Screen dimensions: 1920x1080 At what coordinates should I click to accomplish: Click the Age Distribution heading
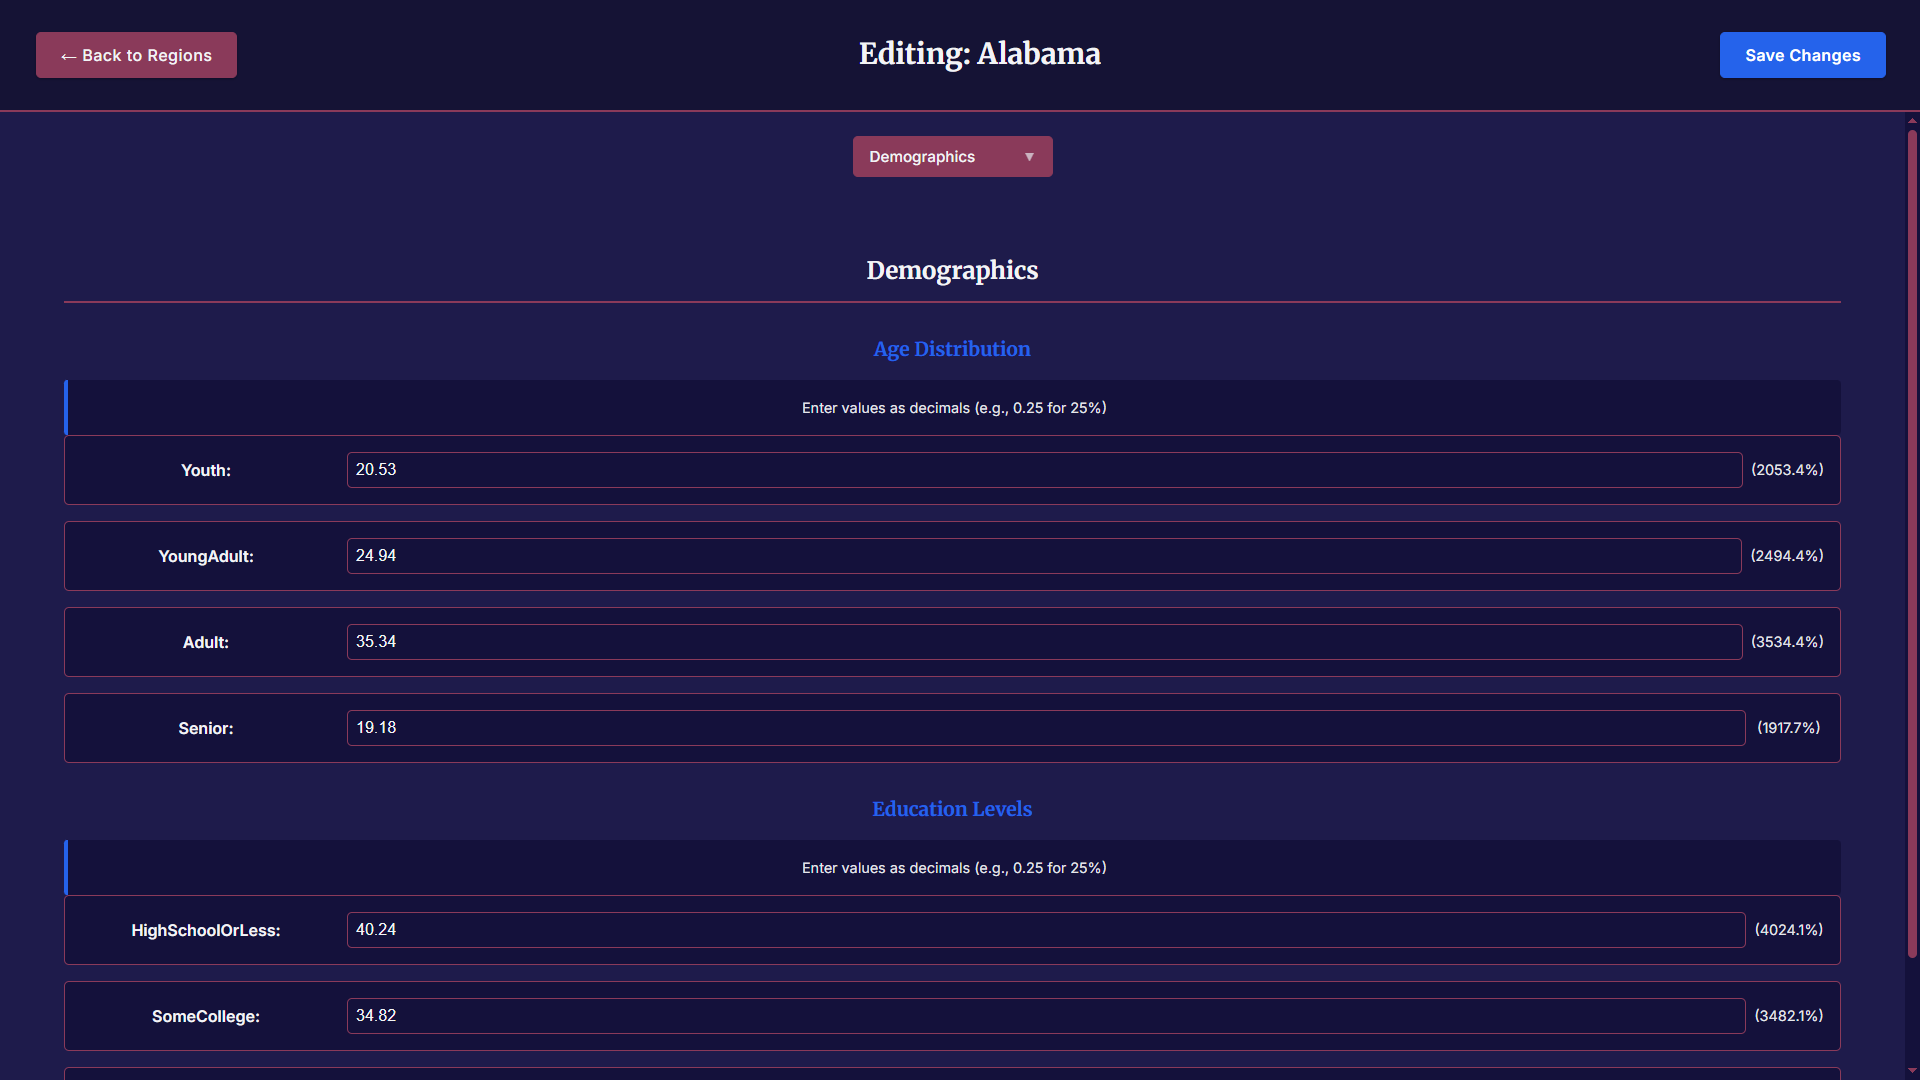coord(951,349)
